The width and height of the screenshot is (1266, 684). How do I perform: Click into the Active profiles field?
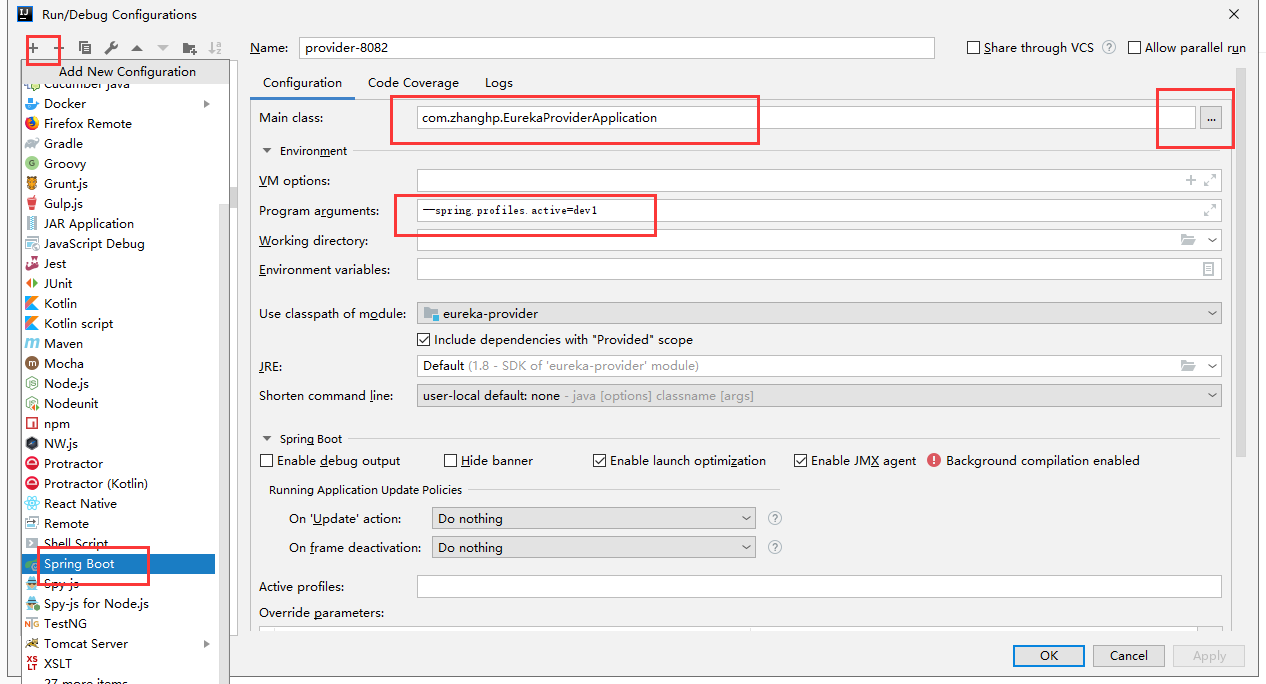point(819,586)
